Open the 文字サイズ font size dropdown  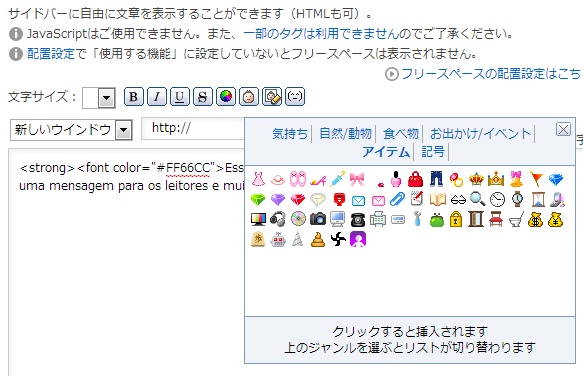99,98
